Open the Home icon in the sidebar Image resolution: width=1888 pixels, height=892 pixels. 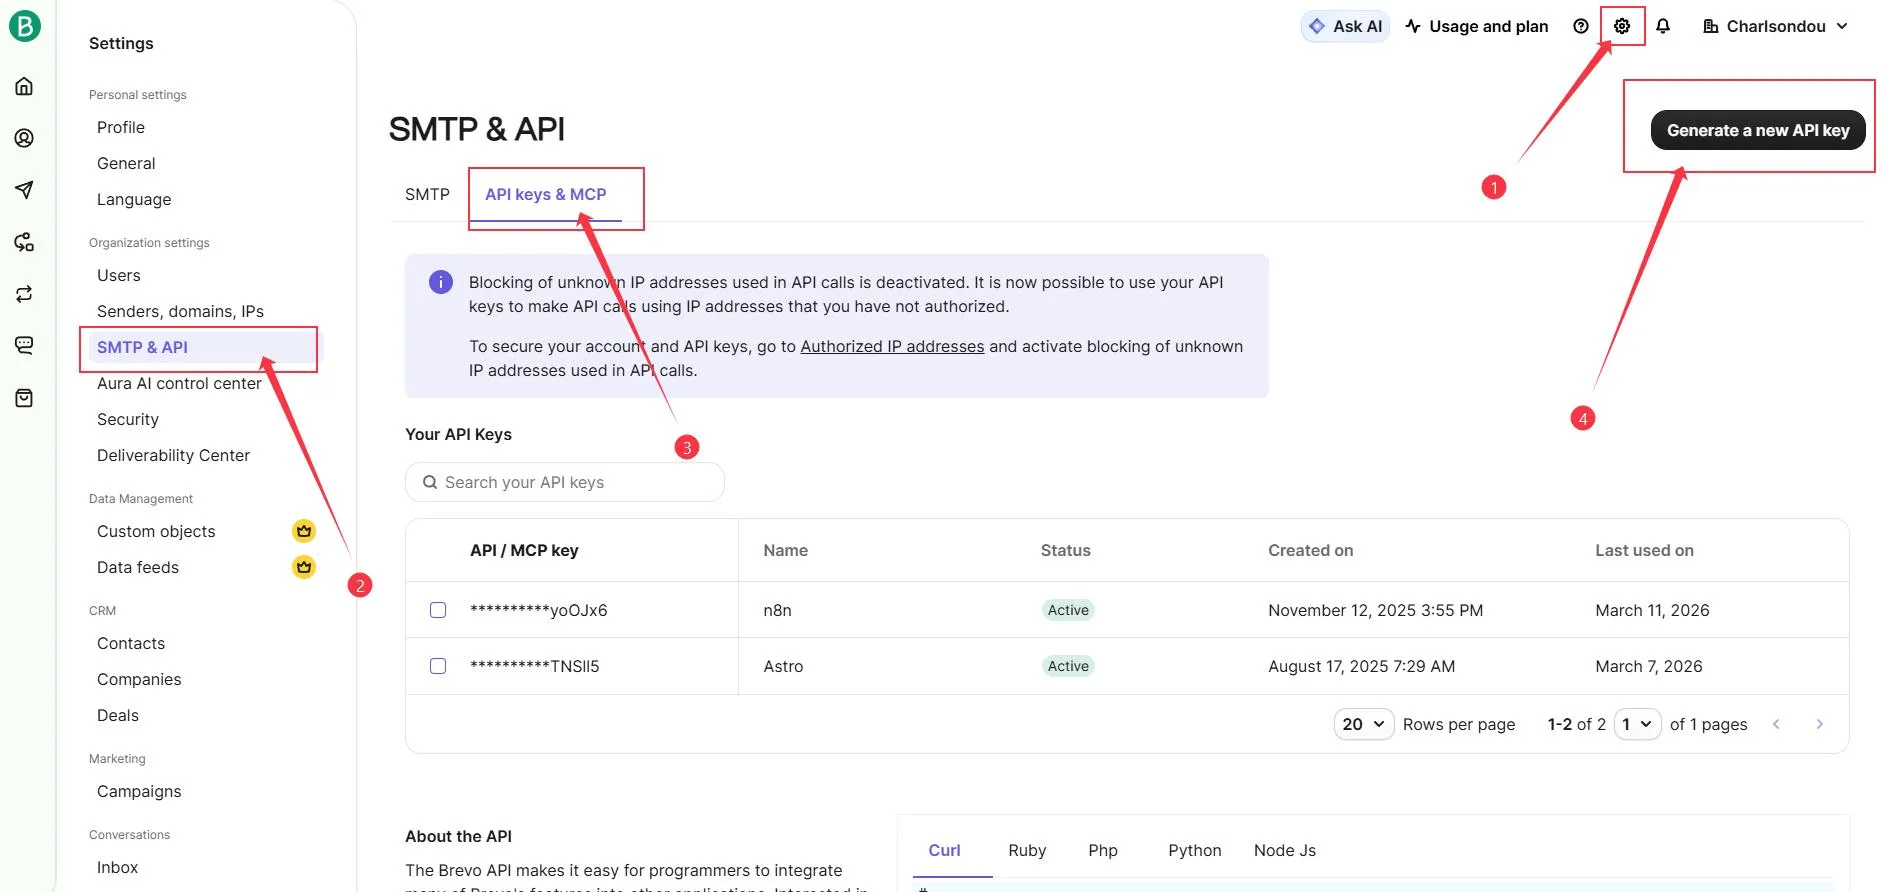[24, 86]
